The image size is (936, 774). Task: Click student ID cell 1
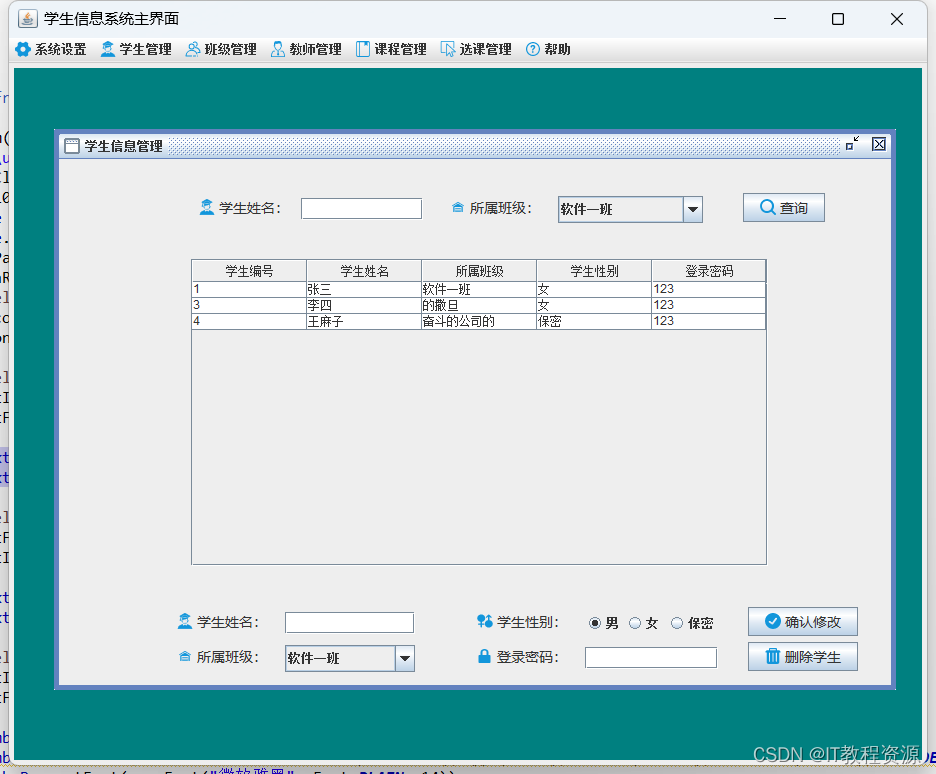tap(249, 289)
